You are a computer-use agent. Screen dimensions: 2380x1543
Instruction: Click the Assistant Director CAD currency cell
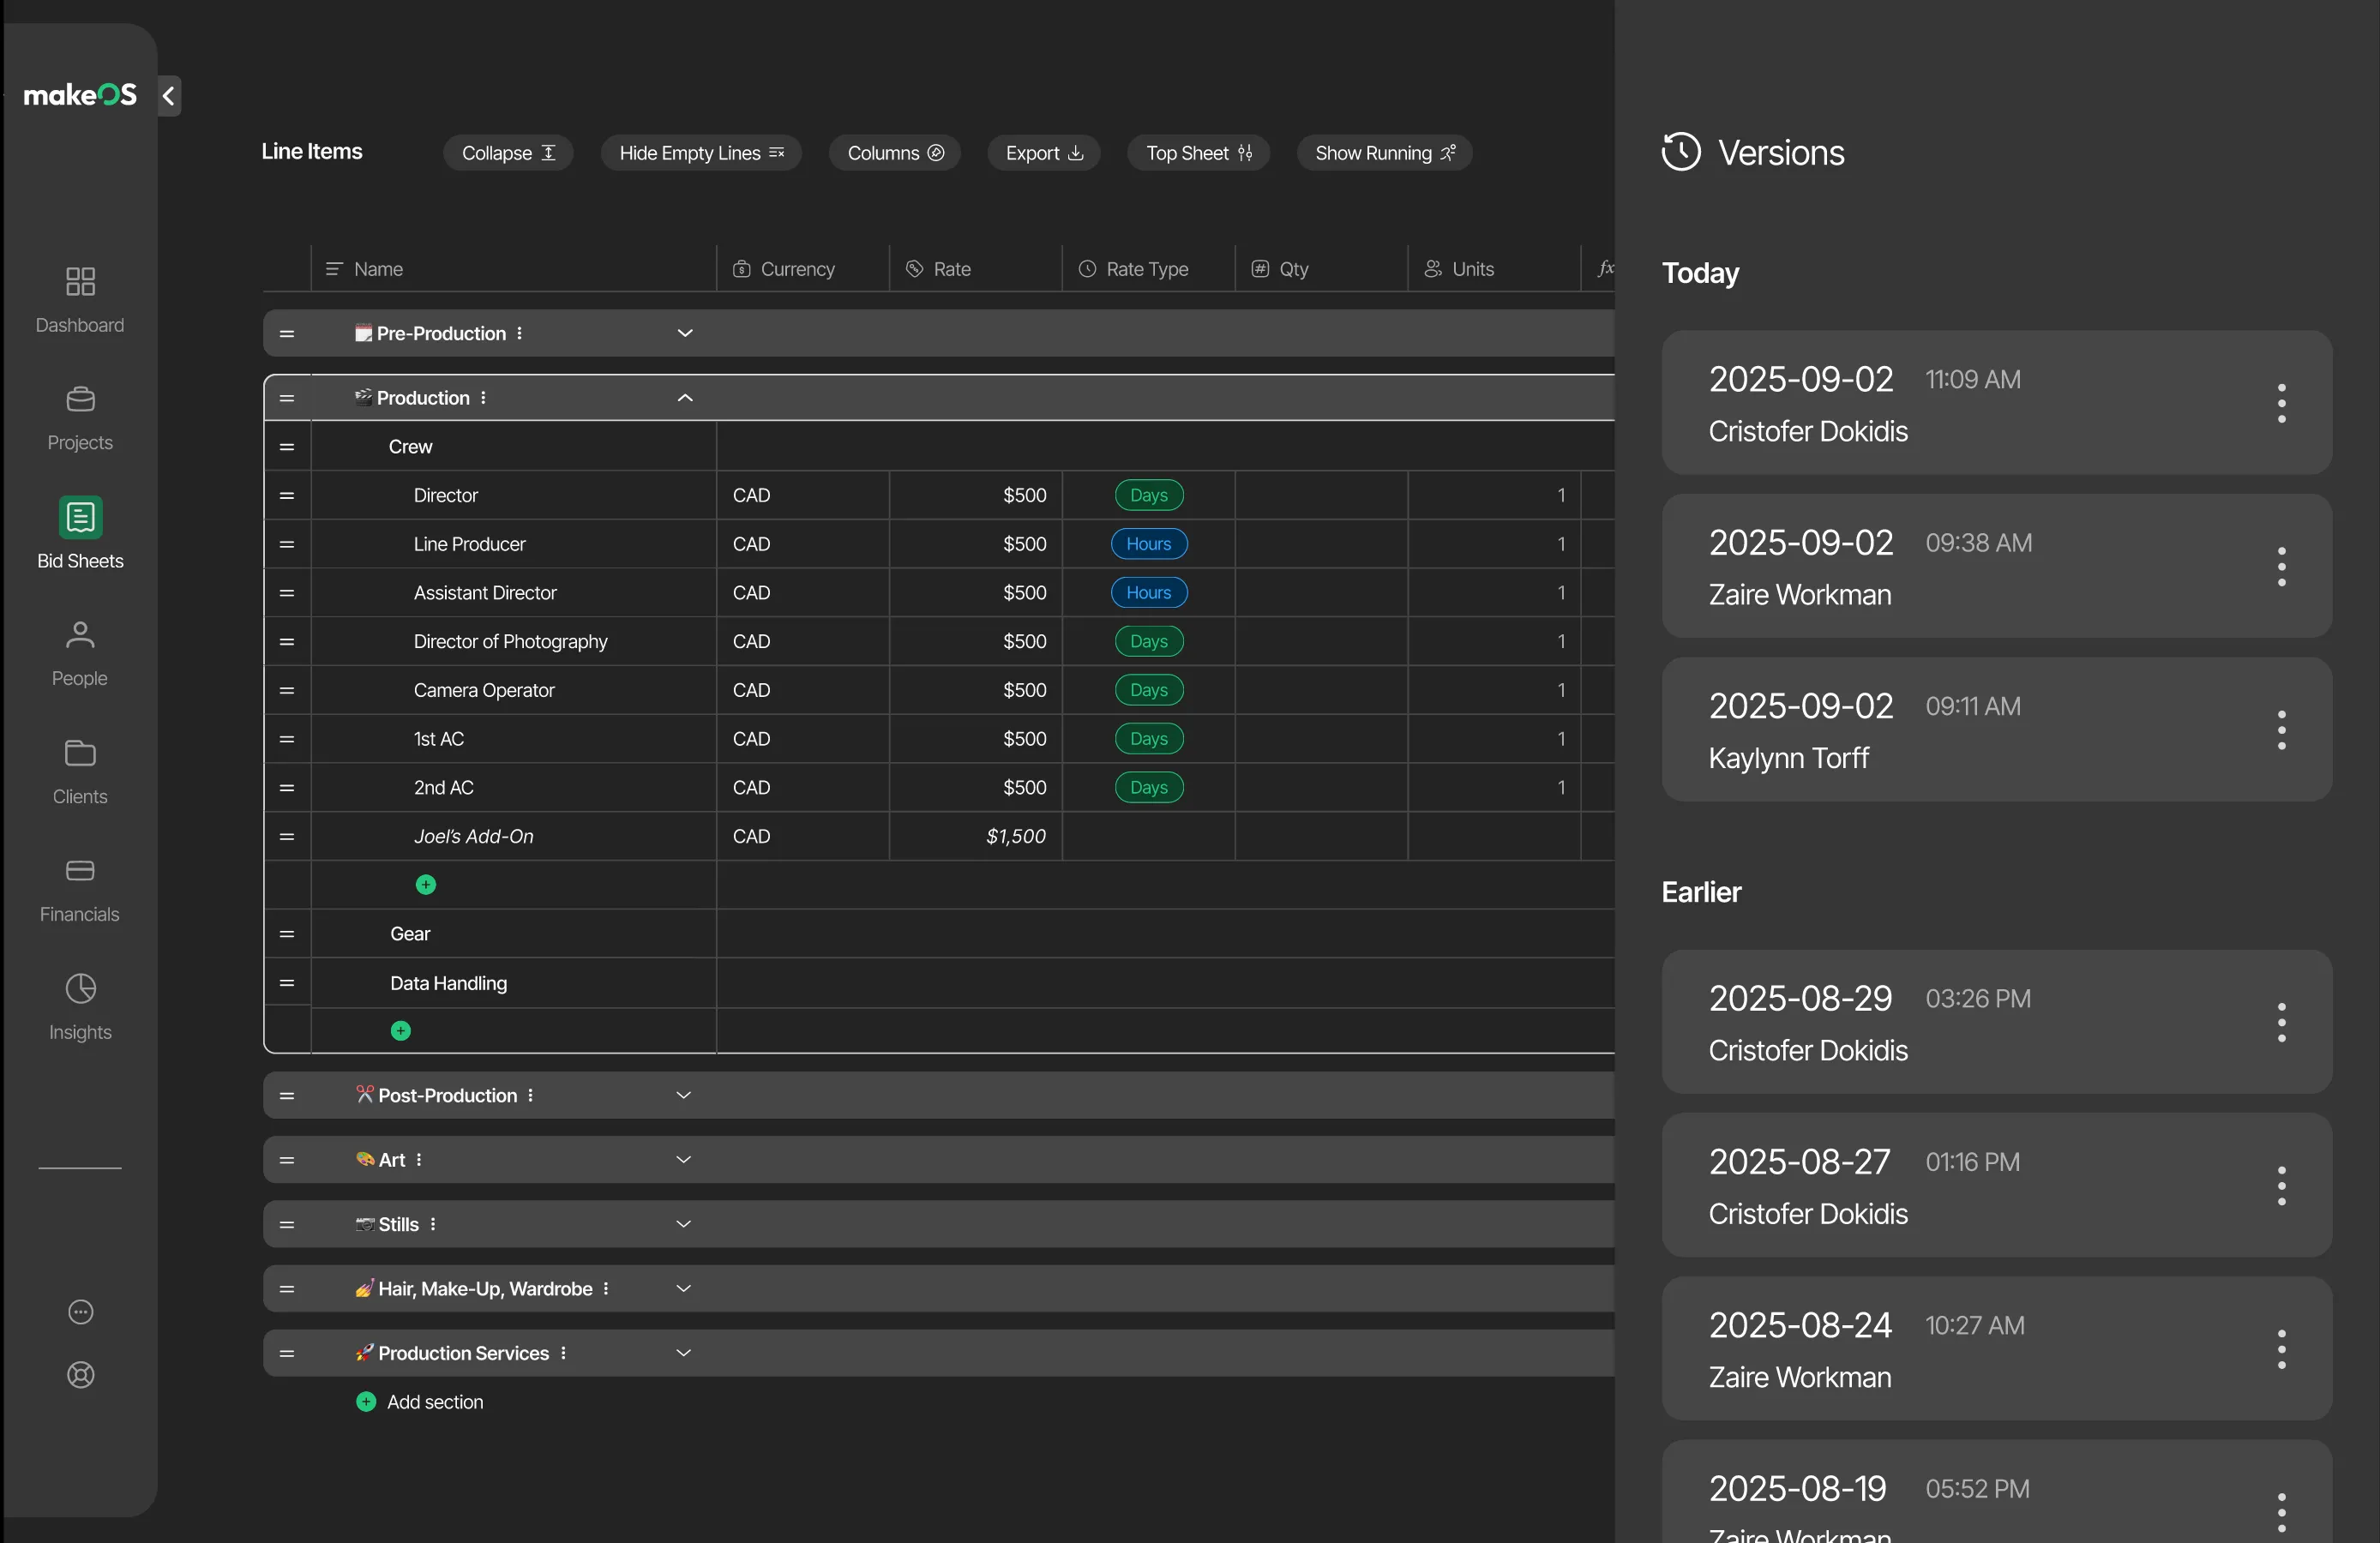point(803,593)
